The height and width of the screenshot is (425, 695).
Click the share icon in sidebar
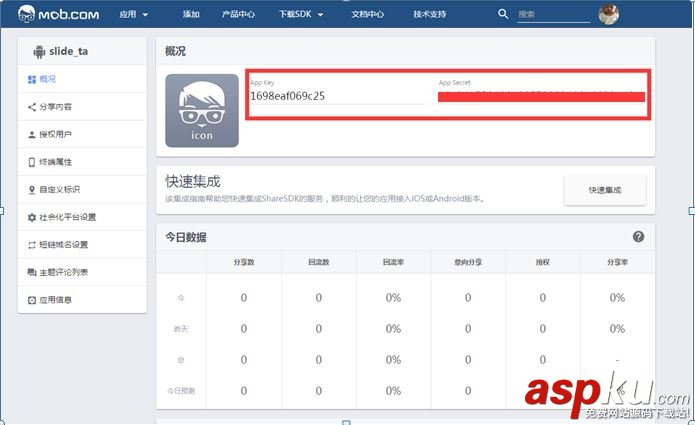click(x=32, y=107)
